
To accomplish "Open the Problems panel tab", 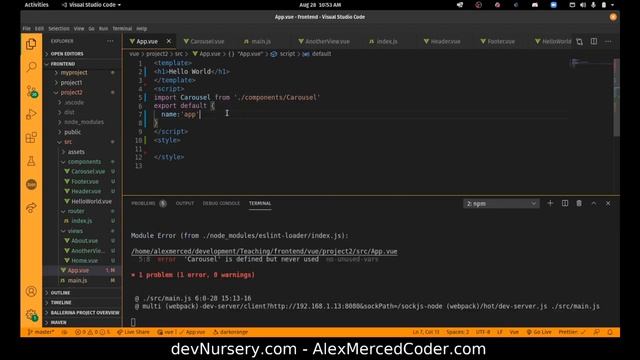I will tap(148, 203).
